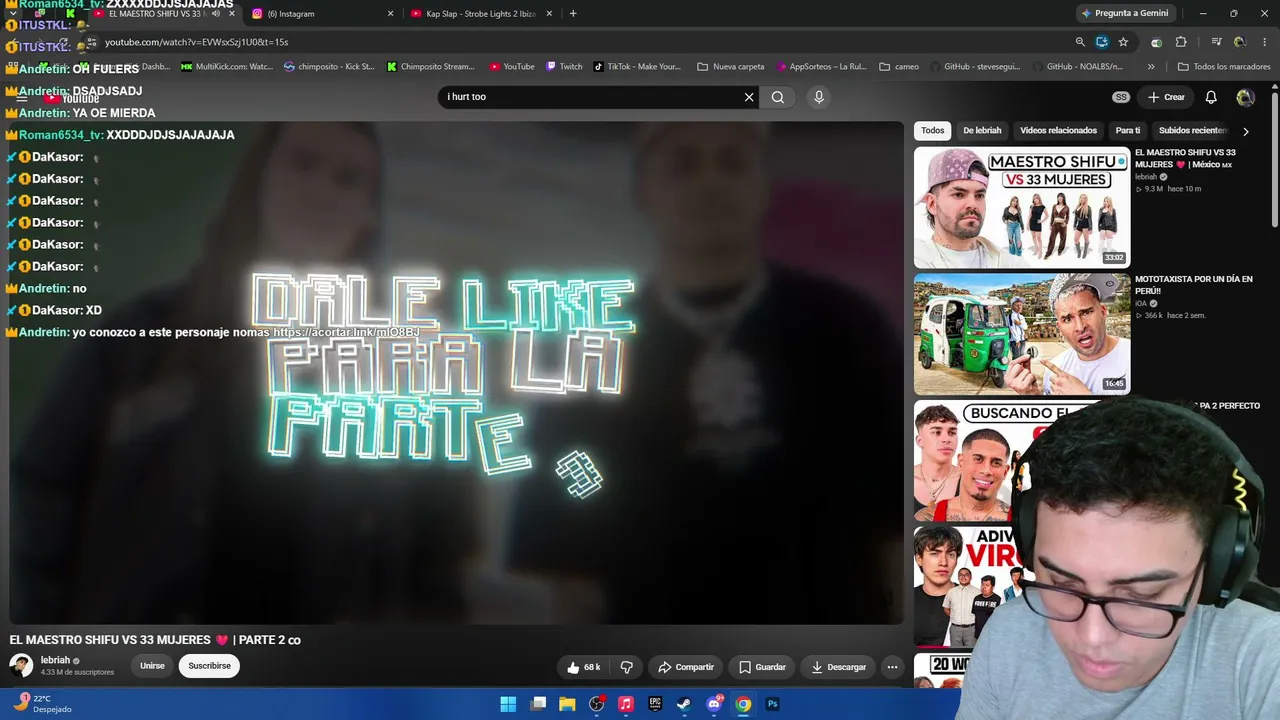Image resolution: width=1280 pixels, height=720 pixels.
Task: Download video via Descargar button
Action: tap(839, 667)
